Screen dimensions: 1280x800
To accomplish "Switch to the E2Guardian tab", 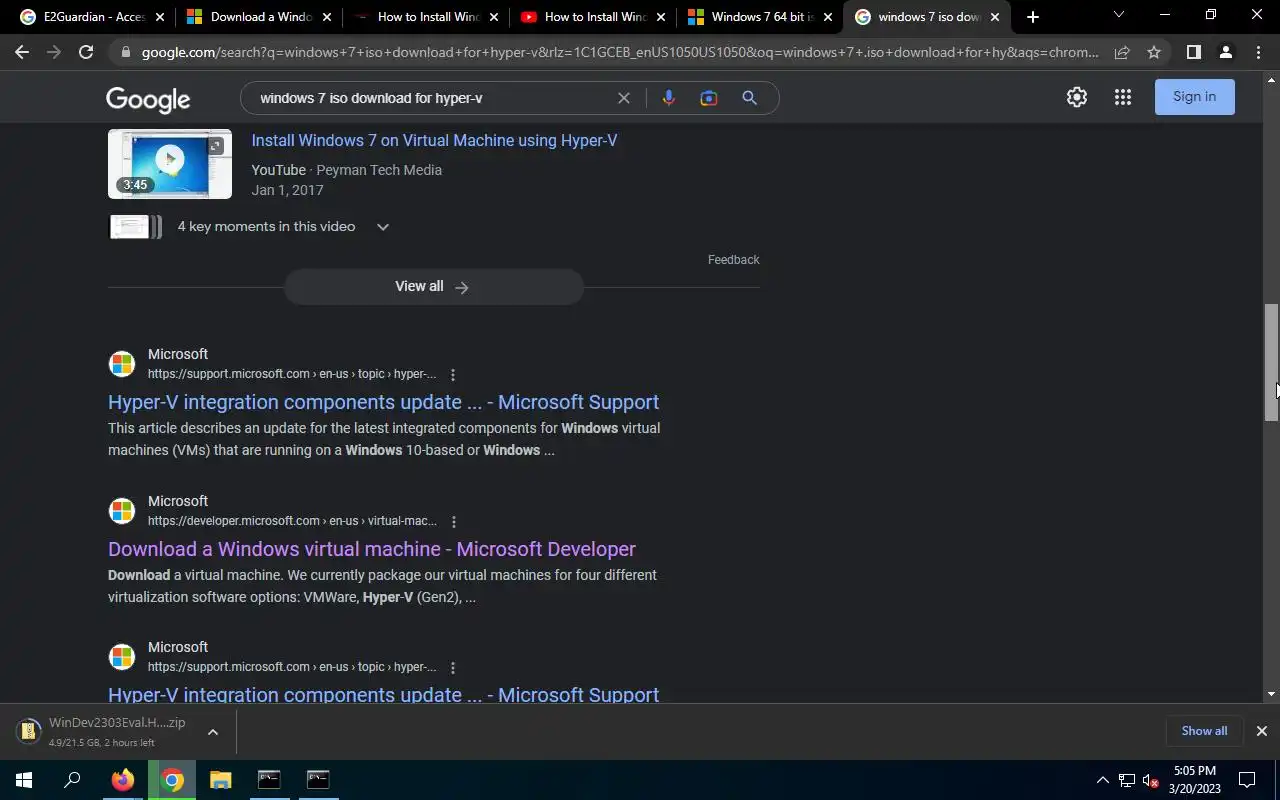I will 92,17.
